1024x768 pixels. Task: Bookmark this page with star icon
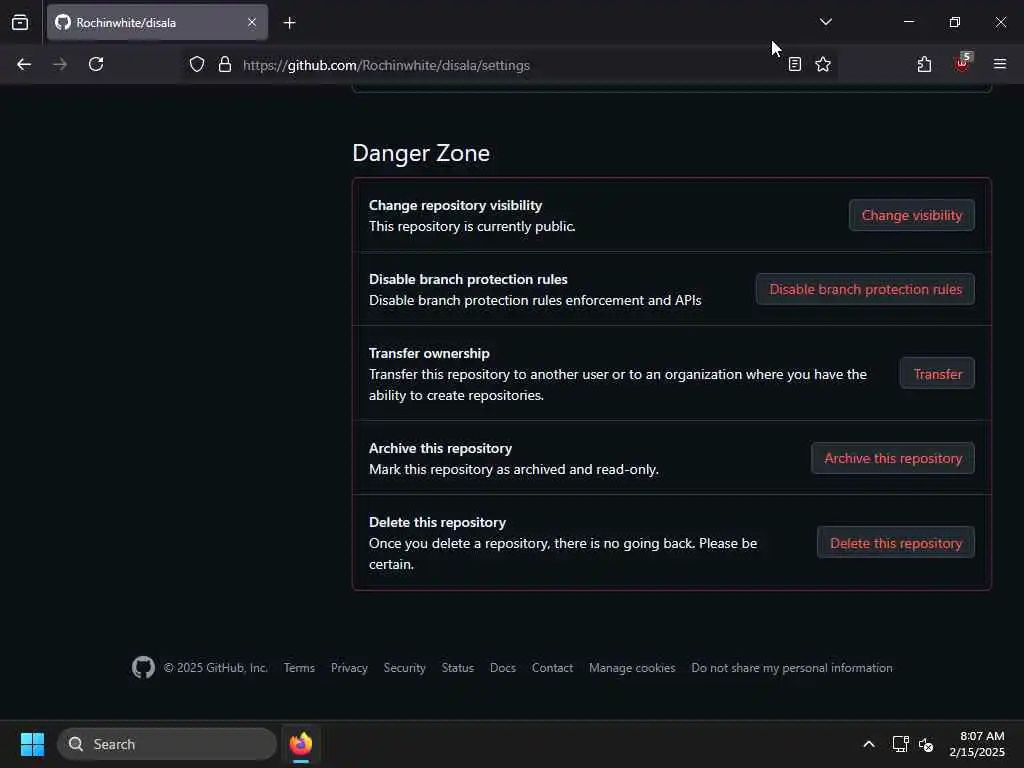coord(823,65)
